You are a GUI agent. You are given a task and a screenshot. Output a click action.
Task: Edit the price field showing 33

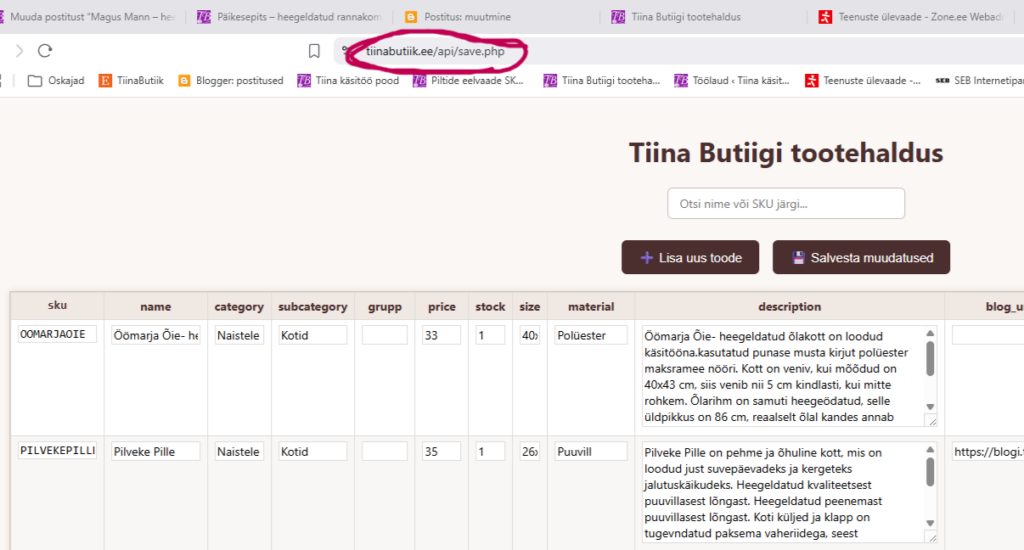(441, 335)
